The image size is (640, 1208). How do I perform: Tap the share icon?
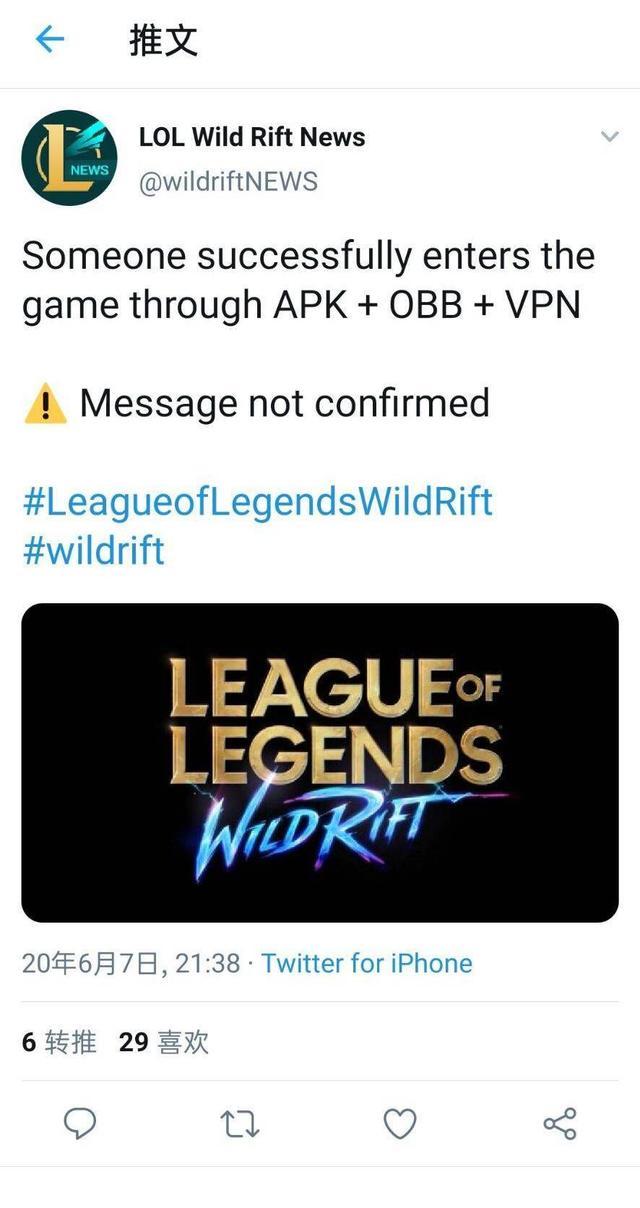coord(560,1124)
